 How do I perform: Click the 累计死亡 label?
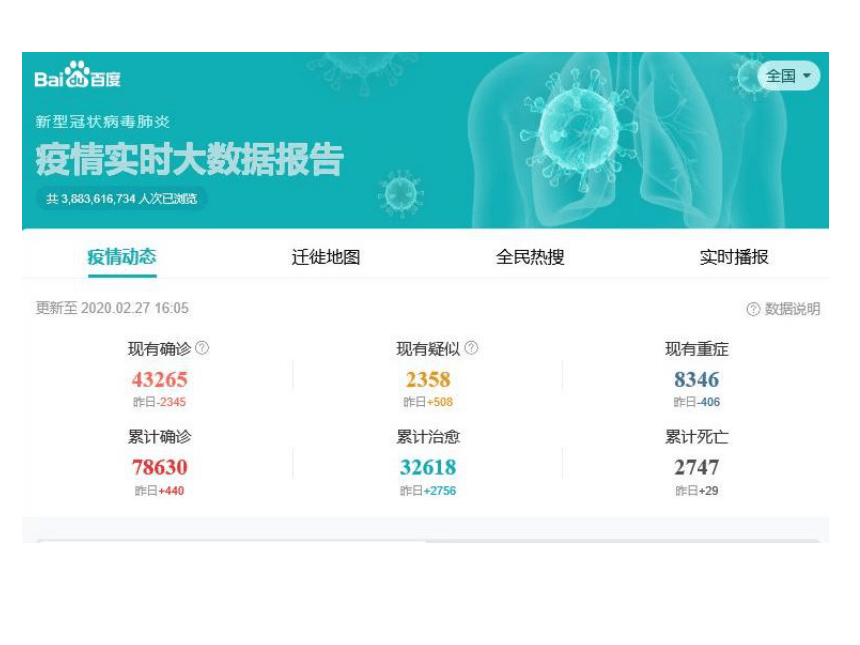click(697, 437)
